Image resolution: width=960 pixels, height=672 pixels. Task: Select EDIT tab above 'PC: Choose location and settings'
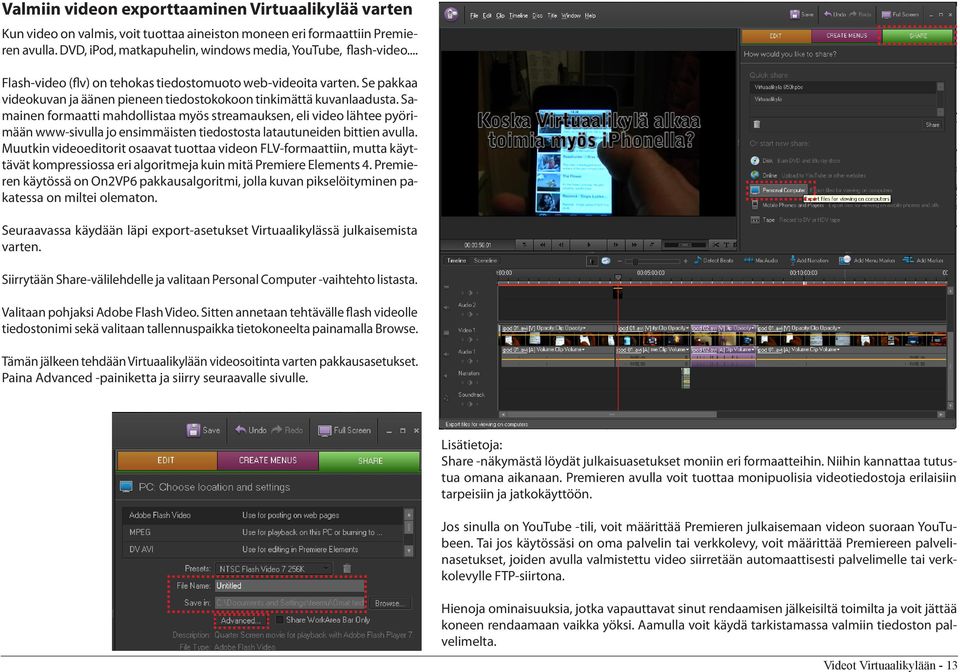click(x=167, y=460)
